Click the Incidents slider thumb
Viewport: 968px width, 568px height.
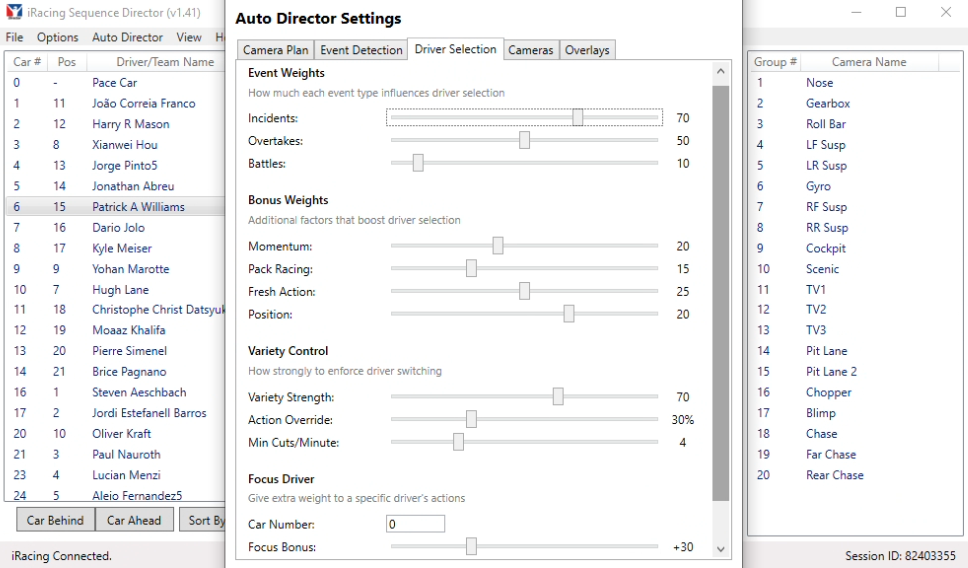pos(578,118)
